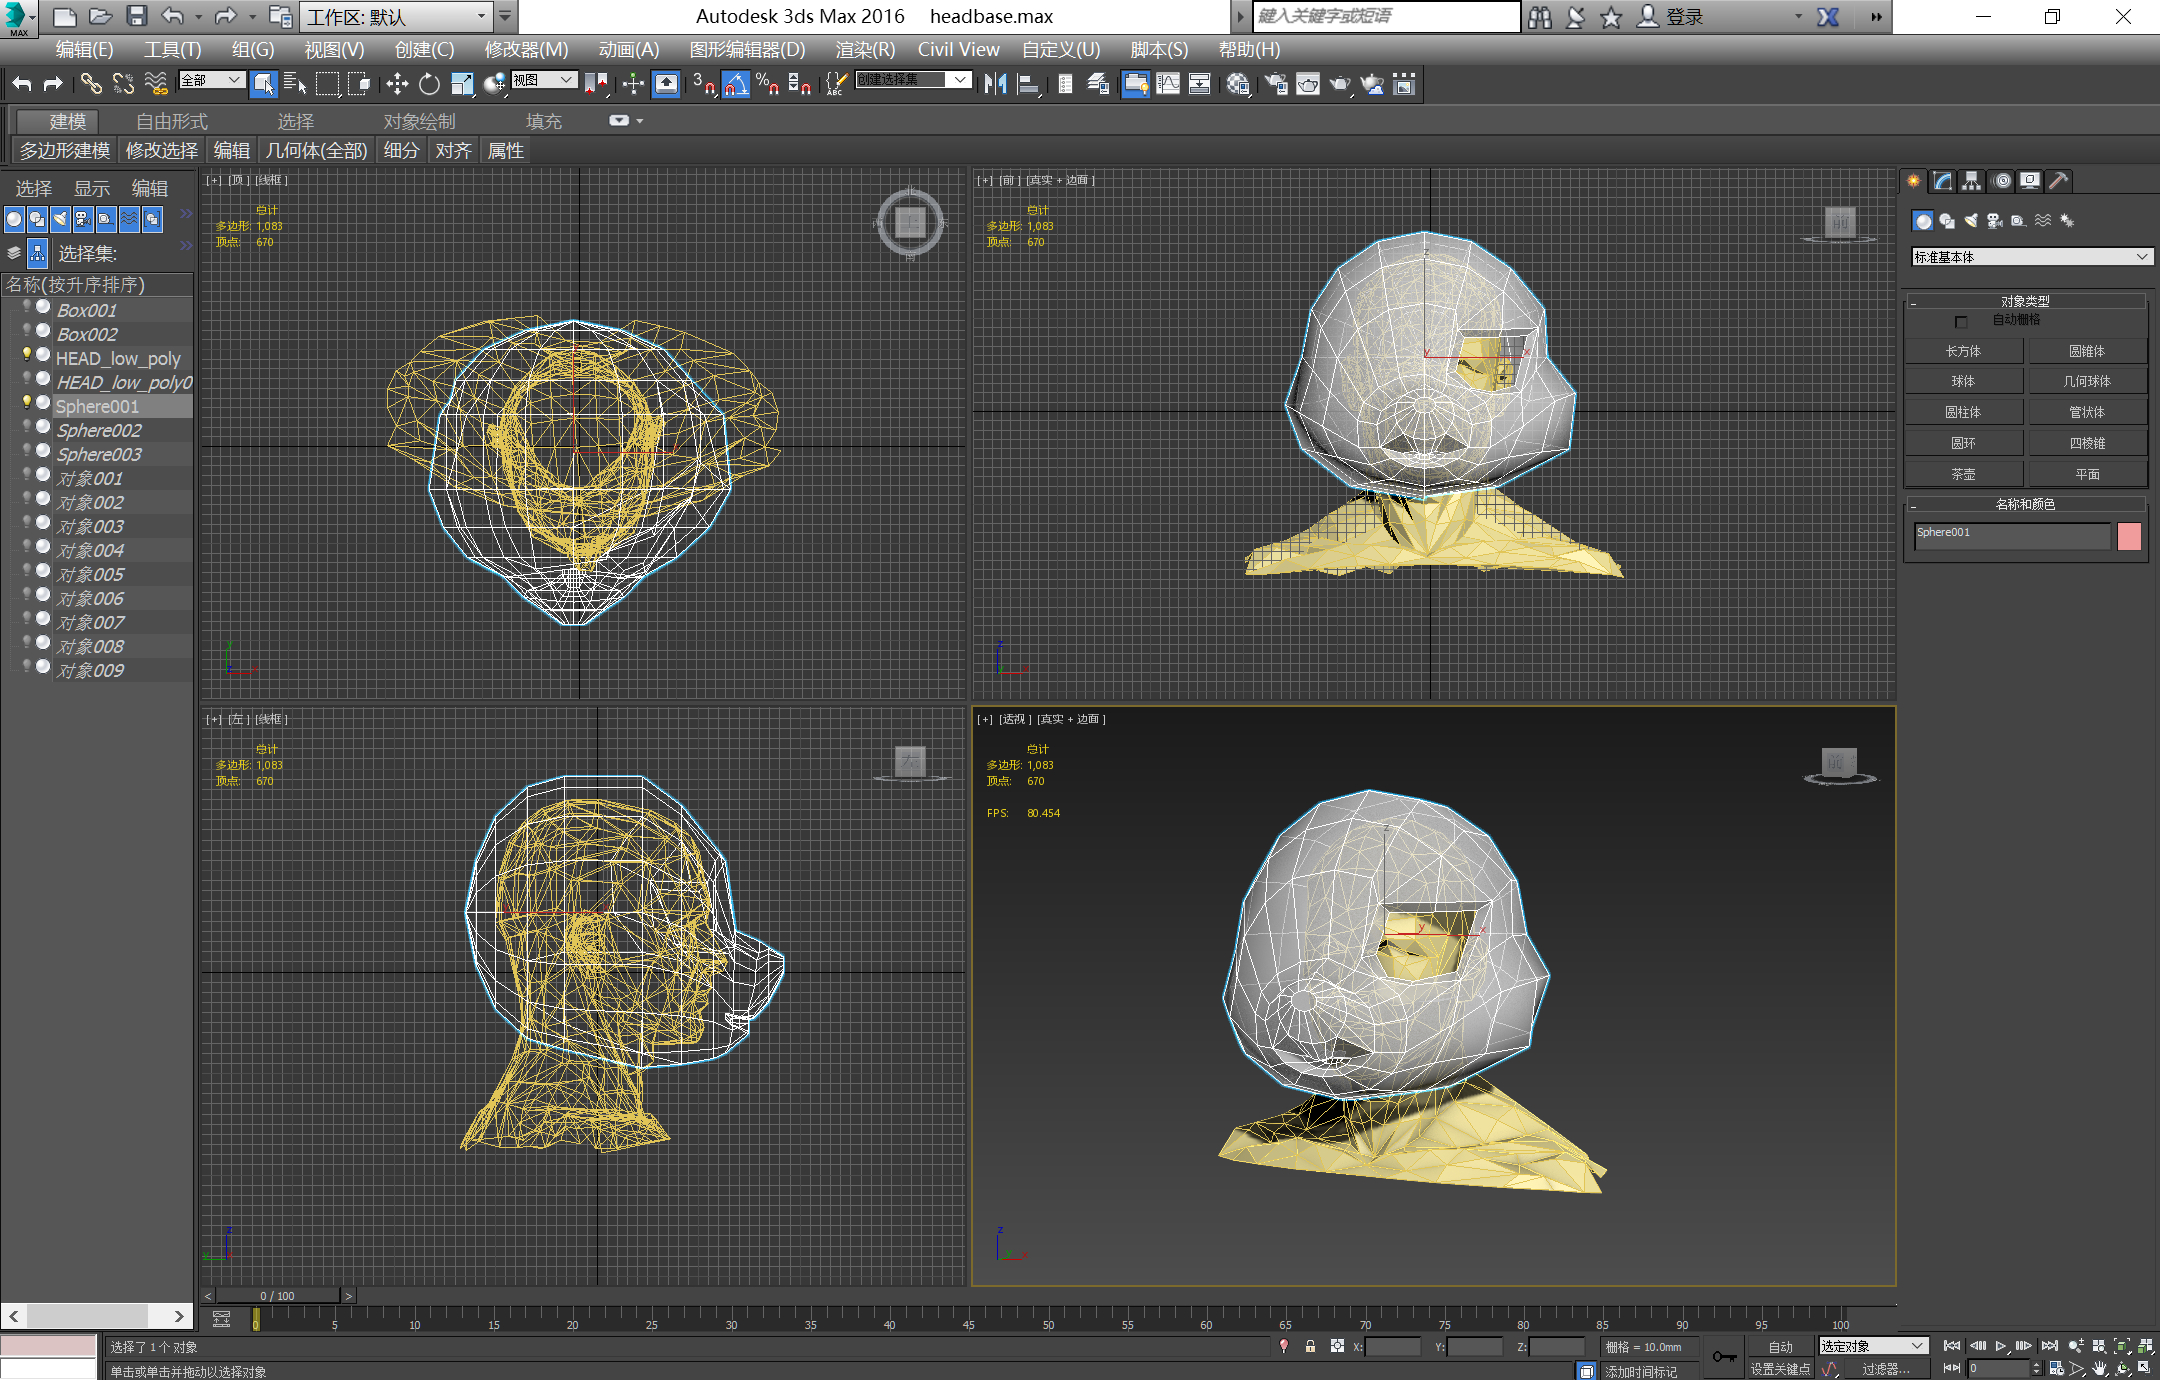Toggle the Angle Snap icon
The width and height of the screenshot is (2160, 1380).
(736, 84)
